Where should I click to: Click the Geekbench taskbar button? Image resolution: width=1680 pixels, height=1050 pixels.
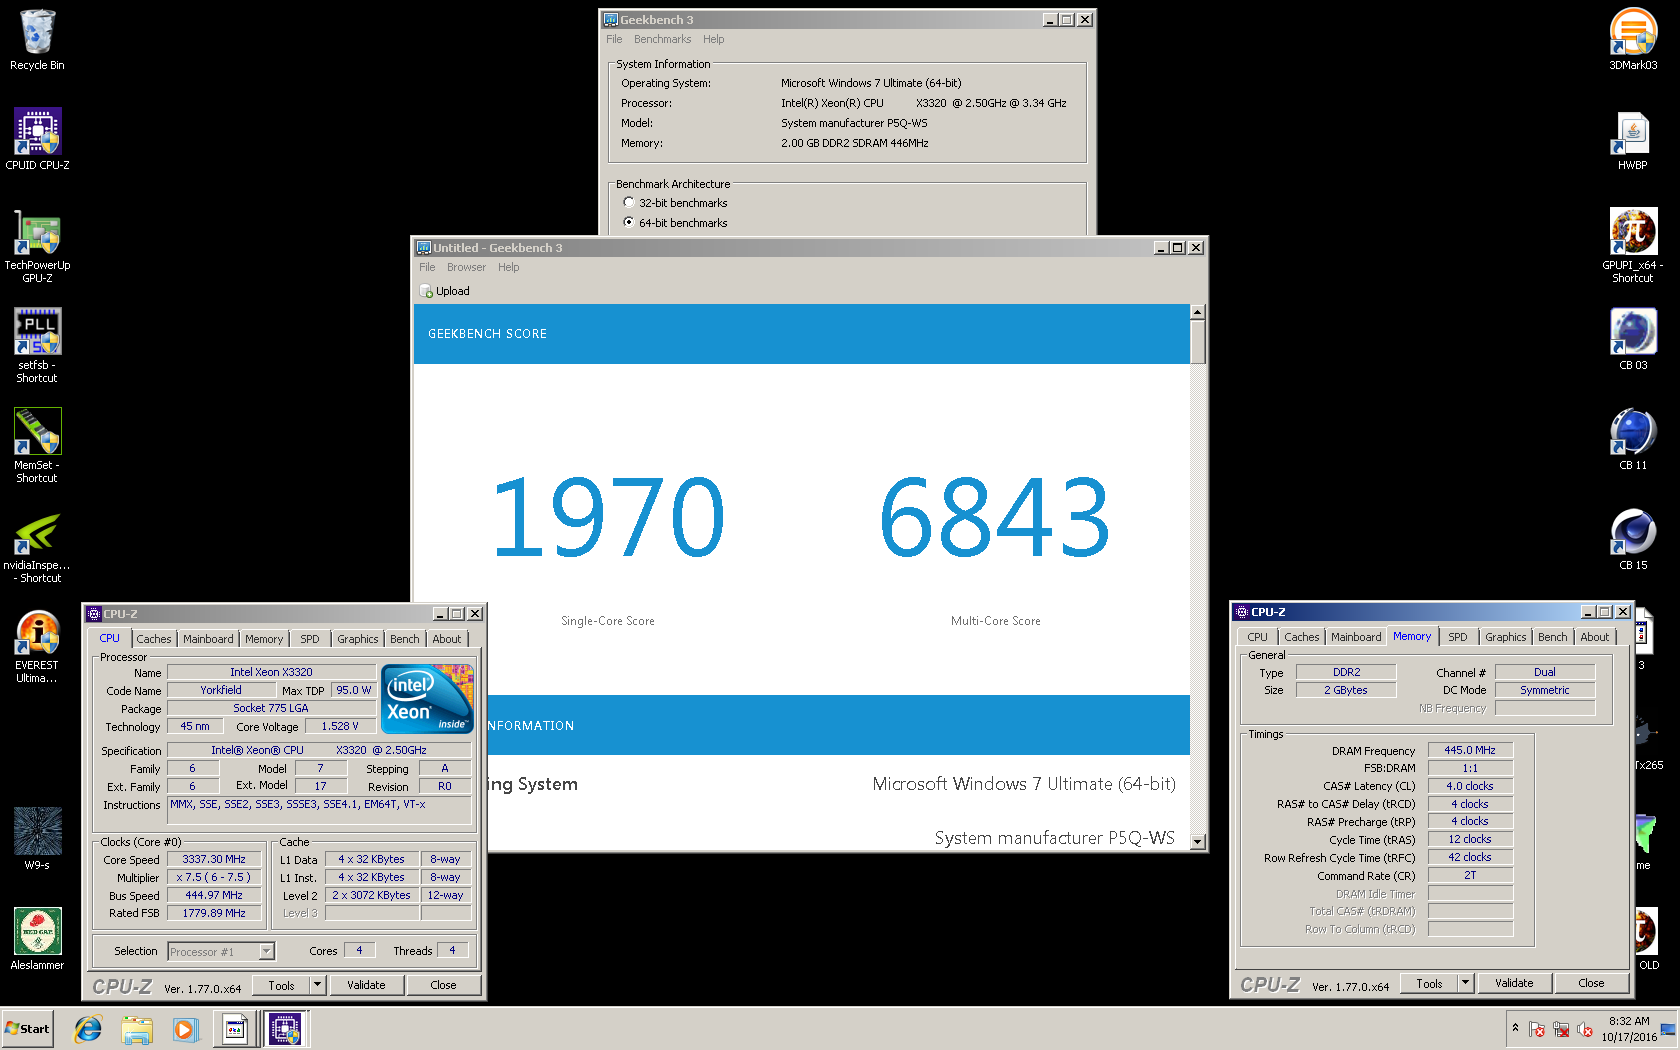tap(236, 1029)
